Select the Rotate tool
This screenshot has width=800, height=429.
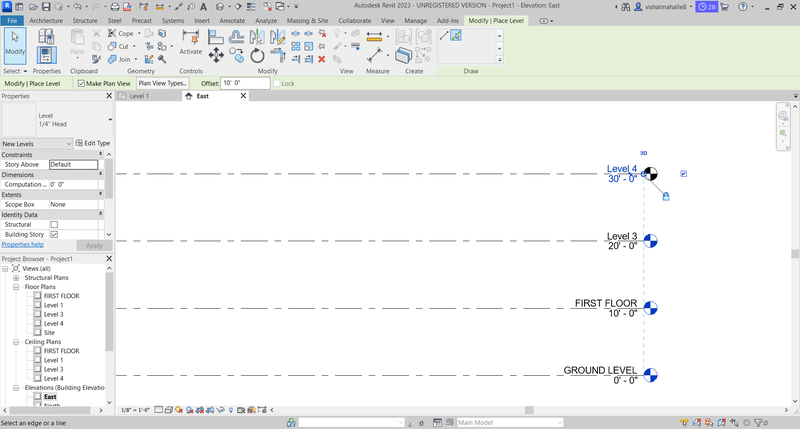pyautogui.click(x=257, y=55)
